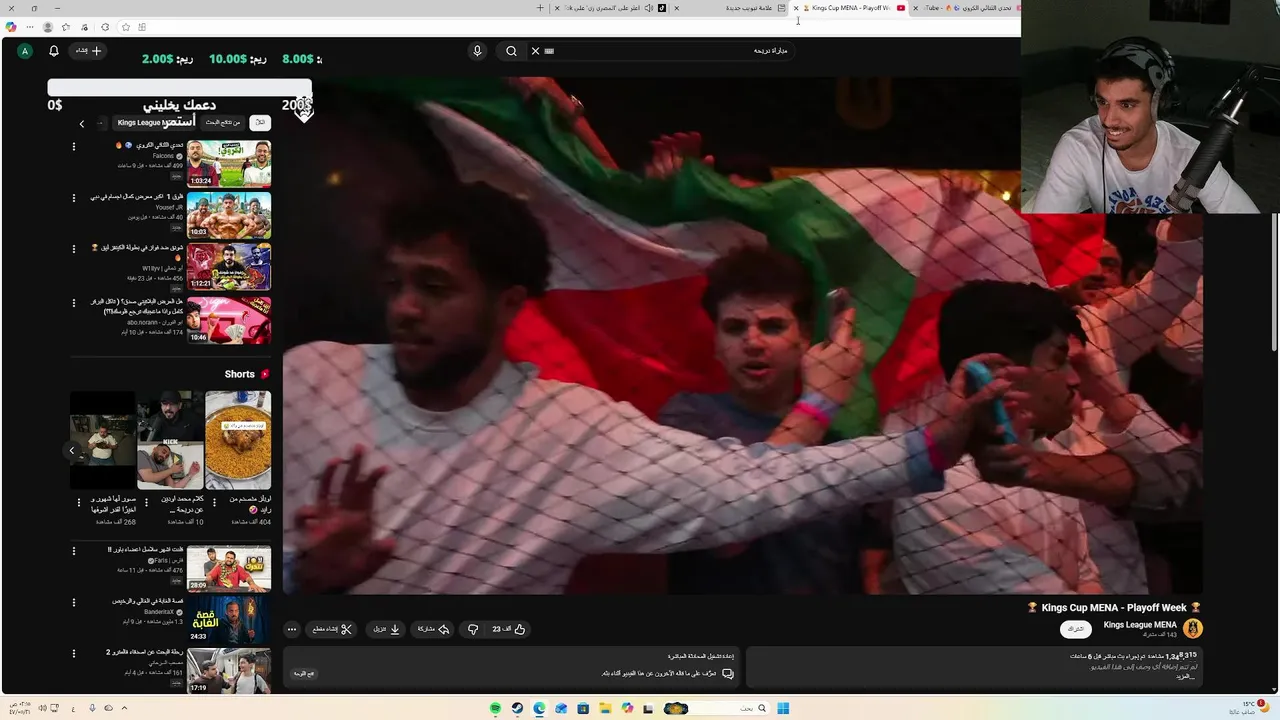Image resolution: width=1280 pixels, height=720 pixels.
Task: Open options menu for the W1llyv video
Action: click(73, 249)
